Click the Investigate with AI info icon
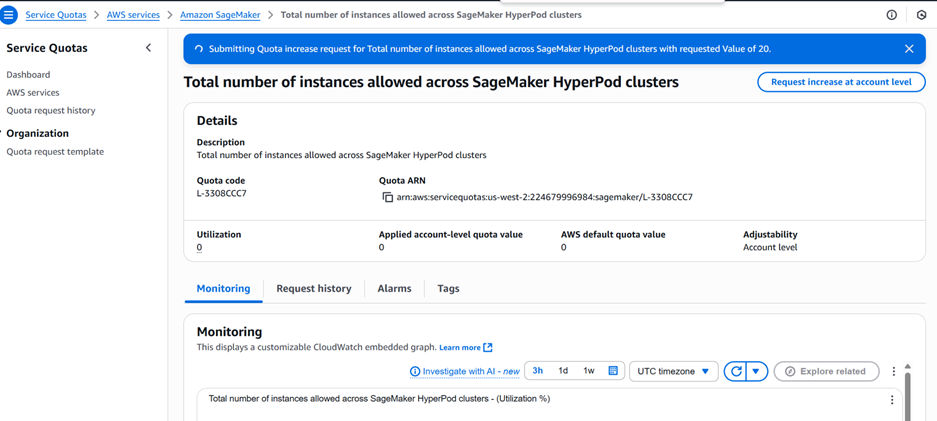Screen dimensions: 937x421 (415, 371)
